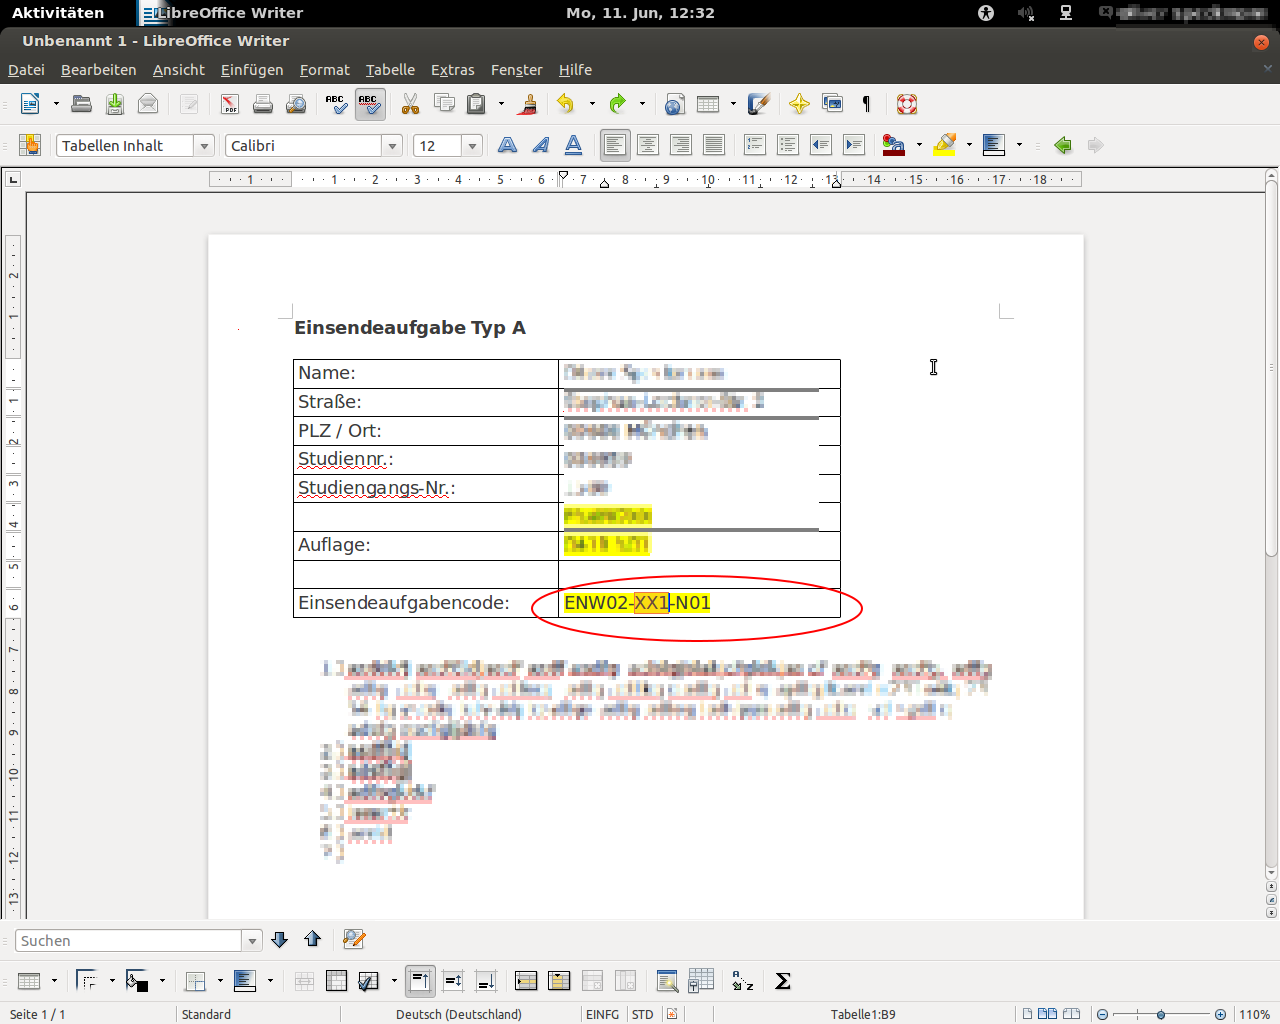Send document as e-mail icon
1280x1024 pixels.
click(148, 104)
